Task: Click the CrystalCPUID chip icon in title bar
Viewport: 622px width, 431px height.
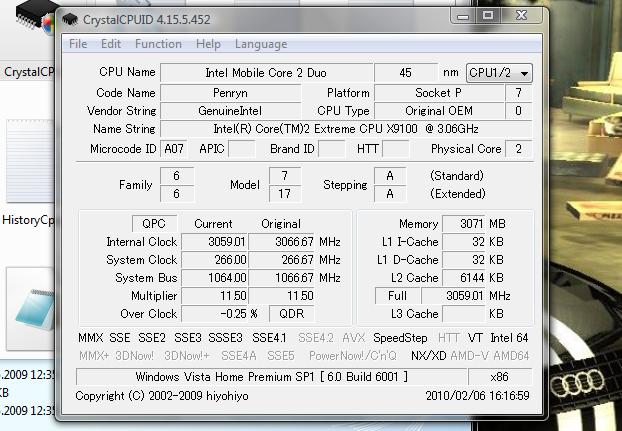Action: tap(70, 19)
